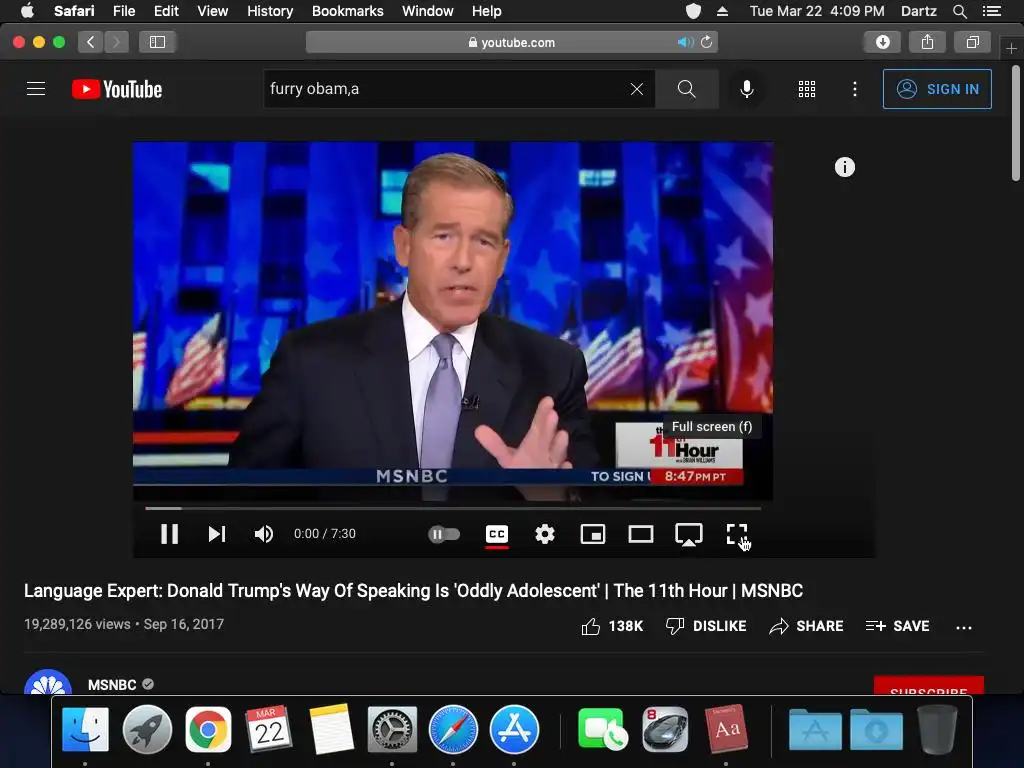Open the MSNBC channel avatar
Image resolution: width=1024 pixels, height=768 pixels.
point(48,682)
